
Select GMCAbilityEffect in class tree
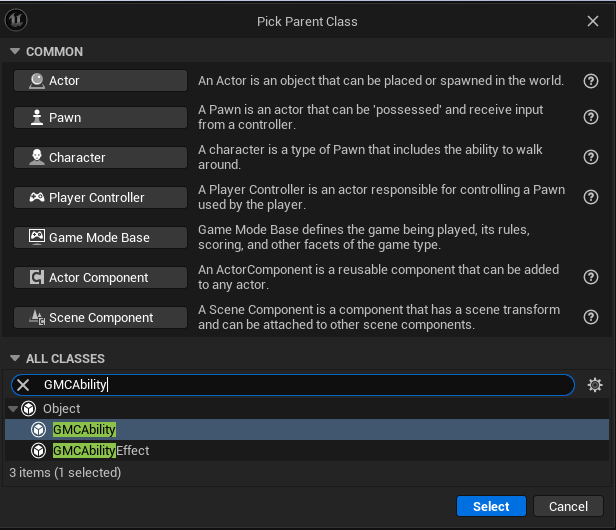pyautogui.click(x=100, y=450)
